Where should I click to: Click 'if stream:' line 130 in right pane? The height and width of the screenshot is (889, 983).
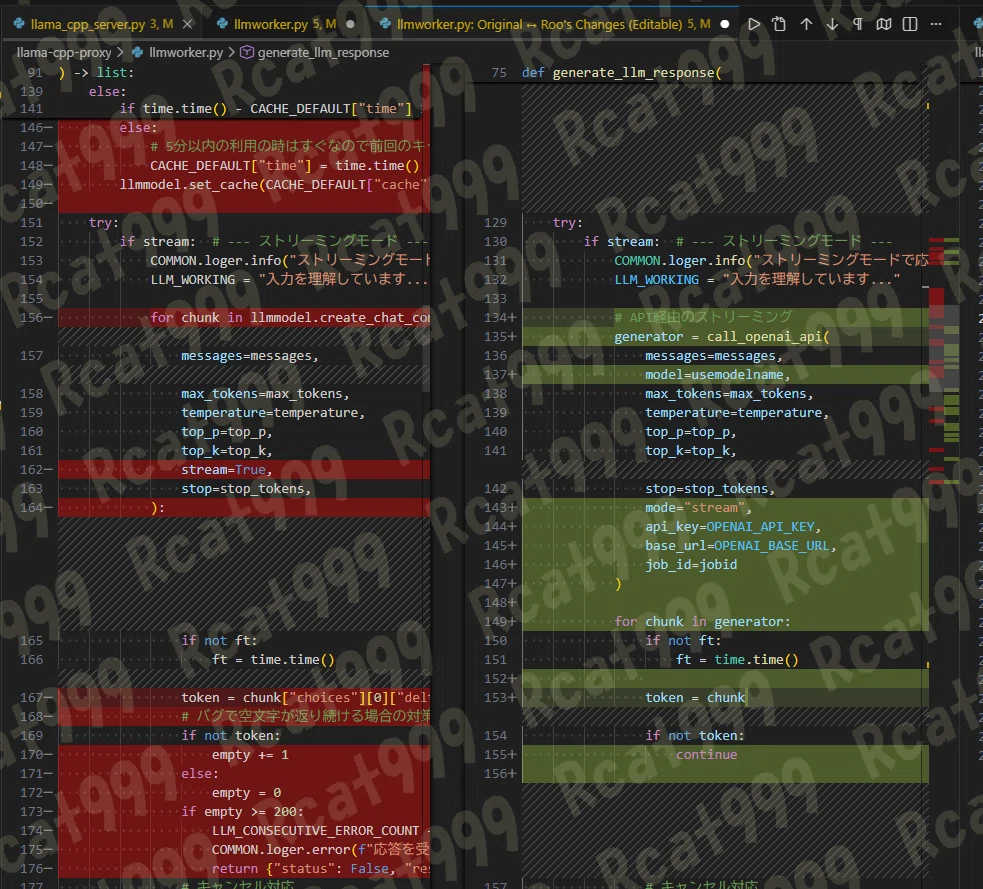click(x=622, y=242)
